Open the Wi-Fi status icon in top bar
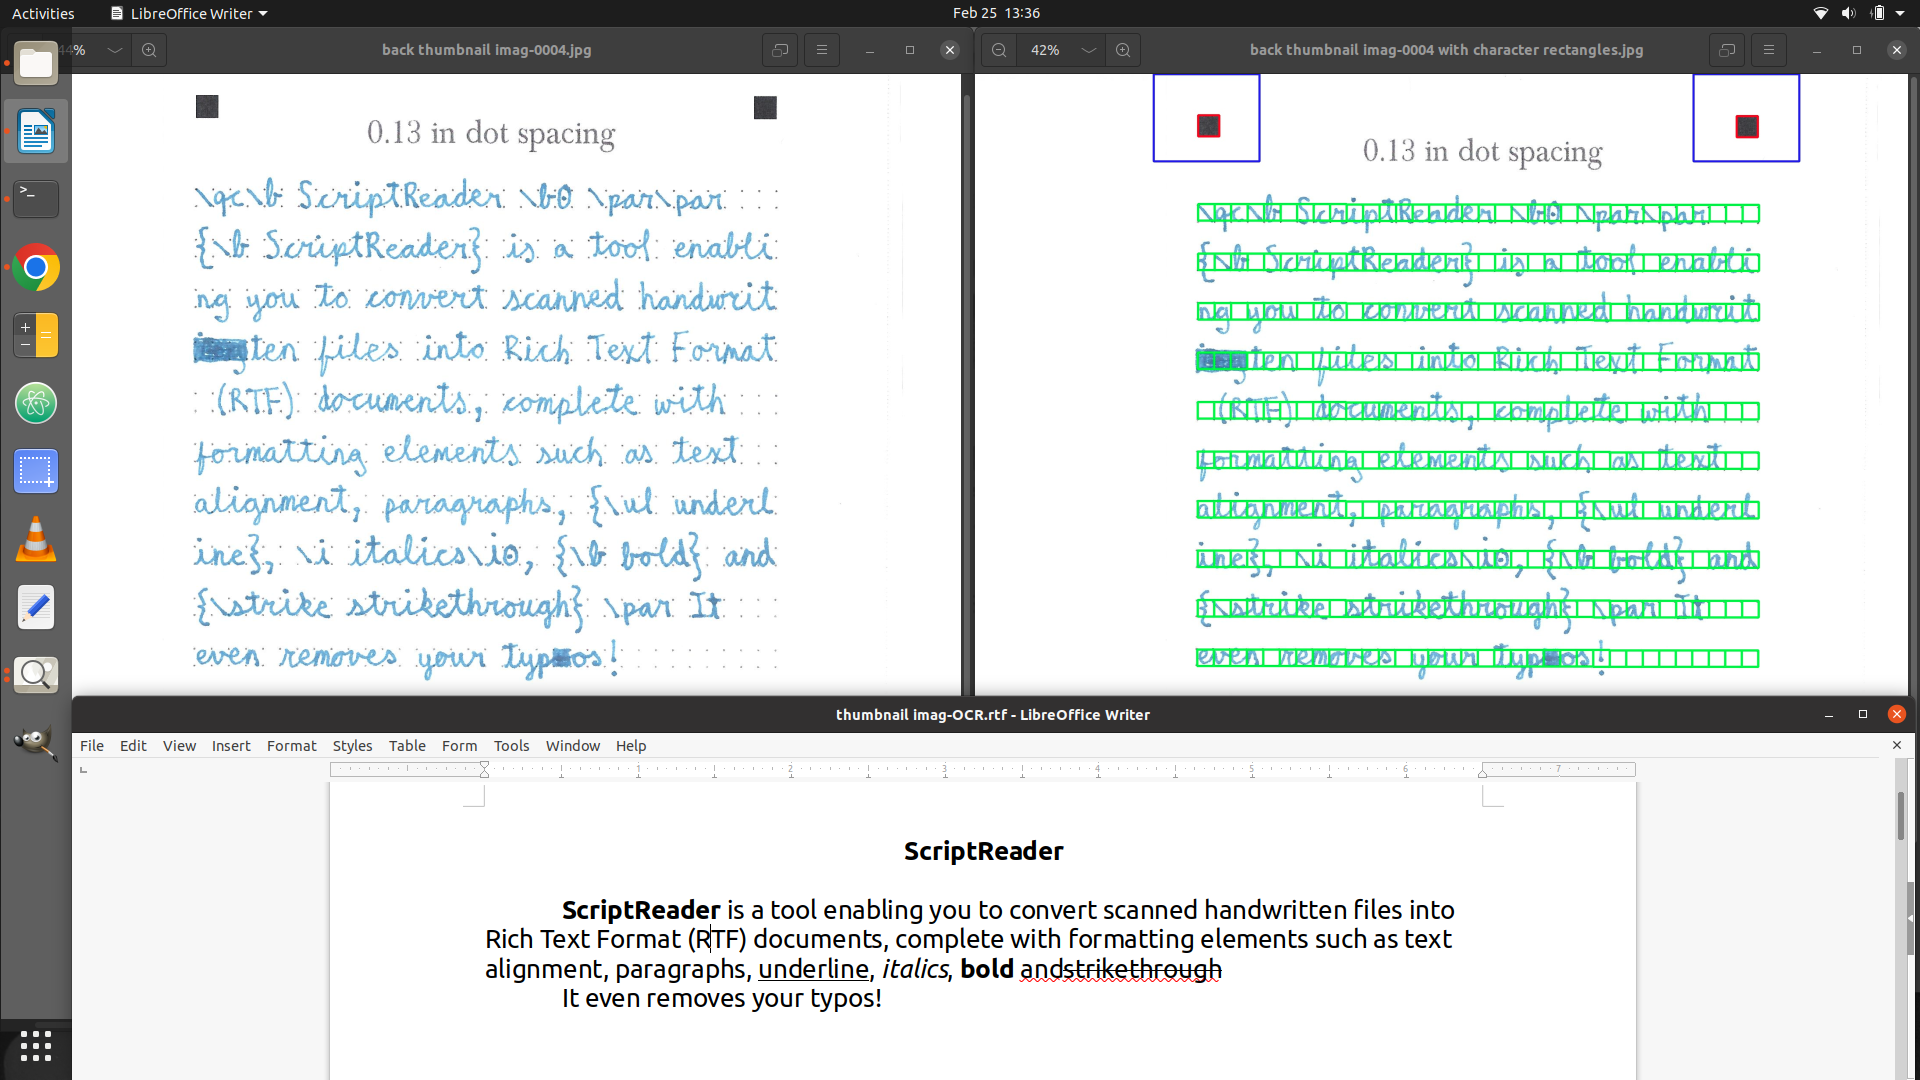This screenshot has height=1080, width=1920. pos(1820,13)
